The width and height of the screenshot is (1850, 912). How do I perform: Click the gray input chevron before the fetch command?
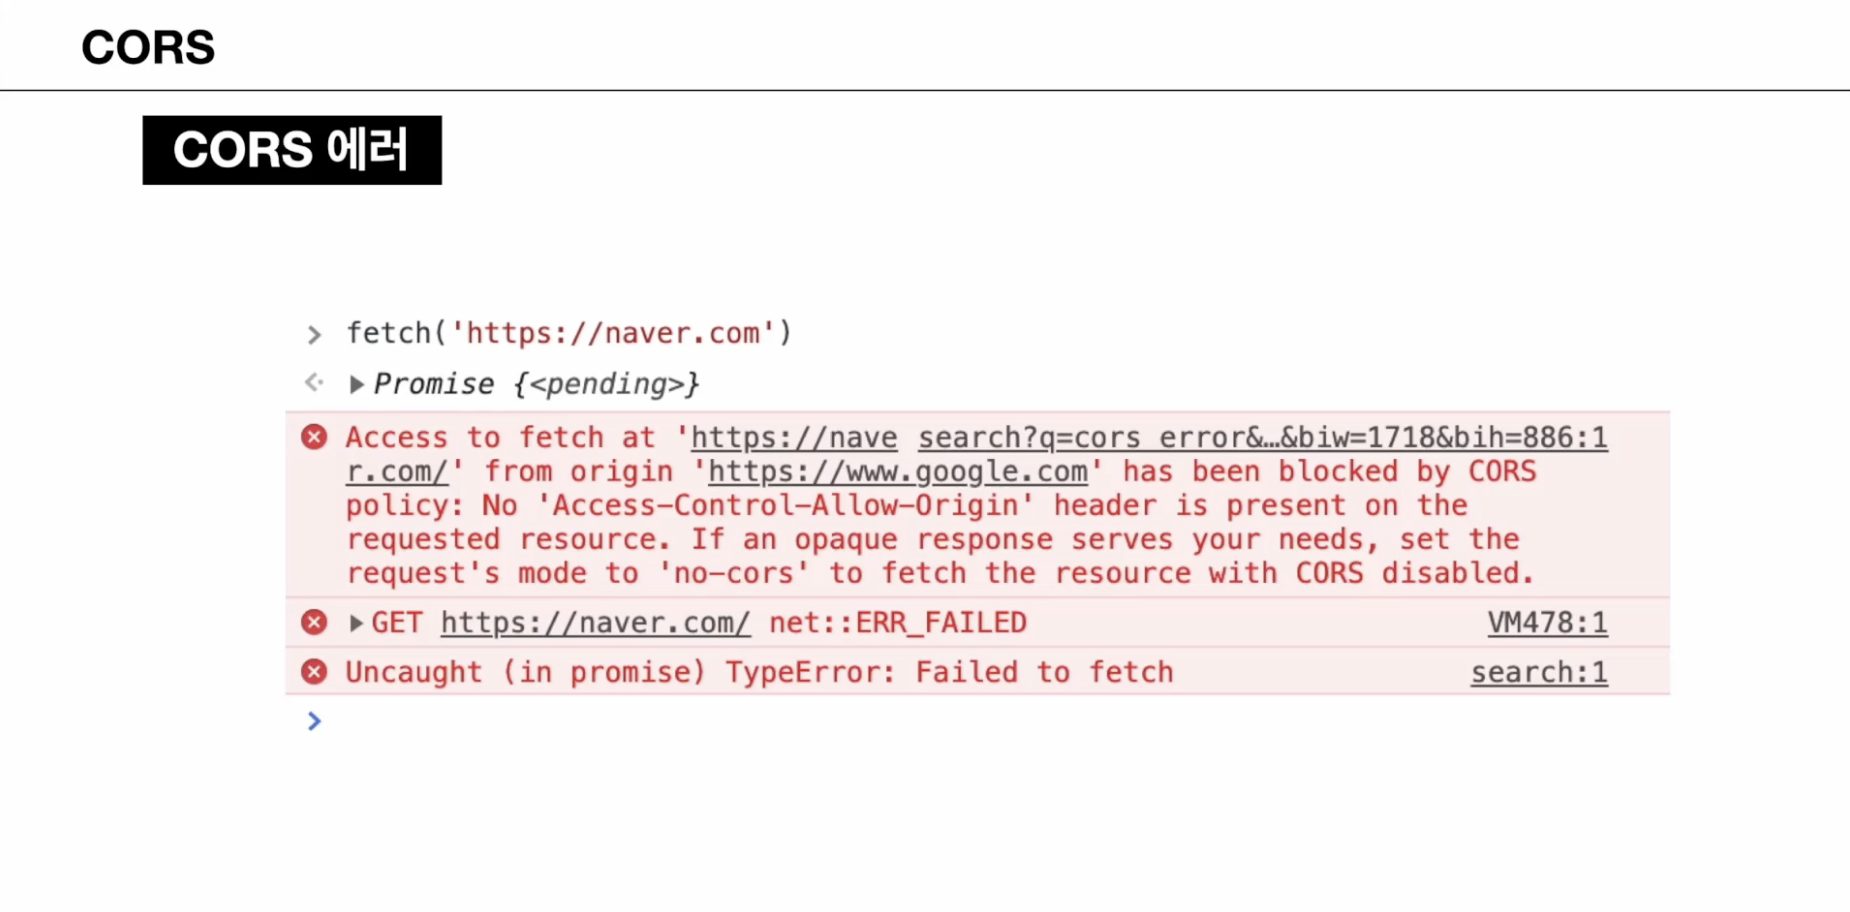point(314,334)
